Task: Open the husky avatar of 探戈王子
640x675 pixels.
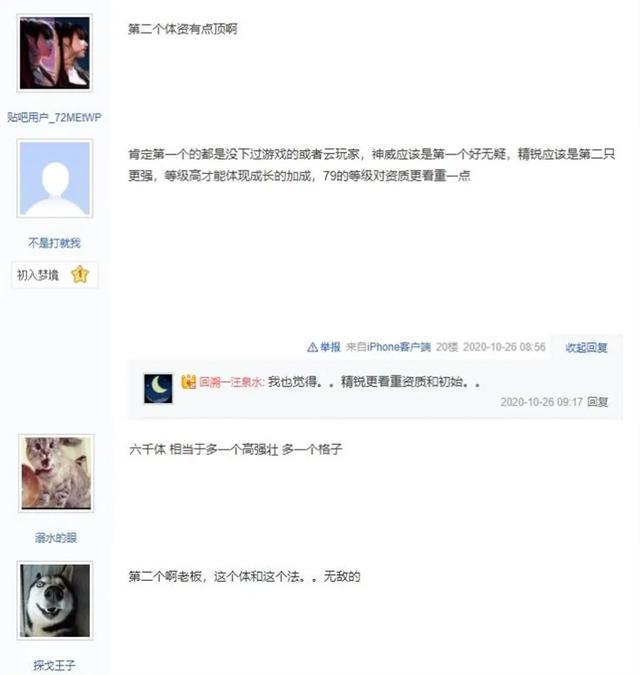Action: (x=55, y=601)
